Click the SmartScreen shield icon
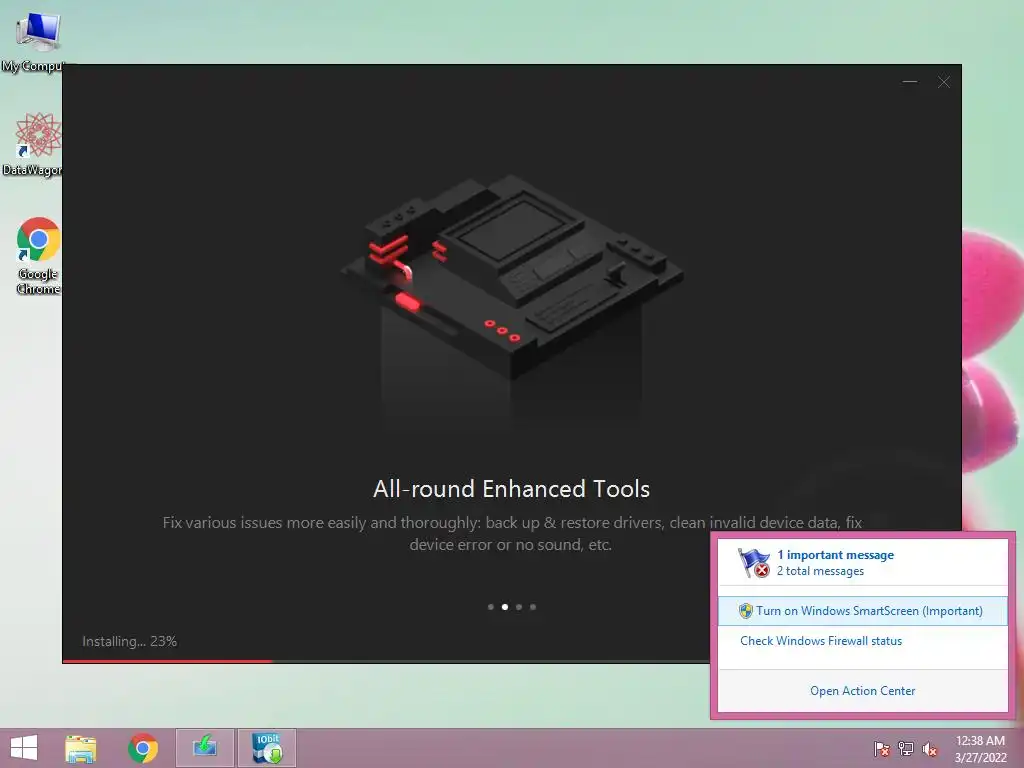This screenshot has height=768, width=1024. (x=745, y=611)
